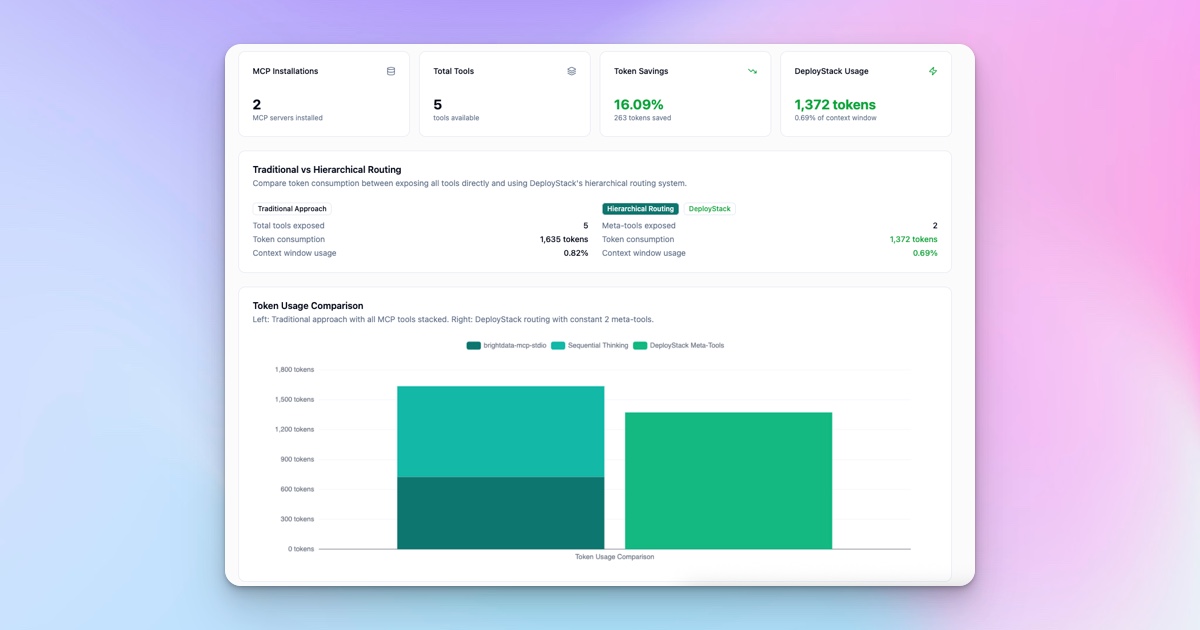Click the trending arrow icon on Token Savings card
1200x630 pixels.
click(x=752, y=71)
